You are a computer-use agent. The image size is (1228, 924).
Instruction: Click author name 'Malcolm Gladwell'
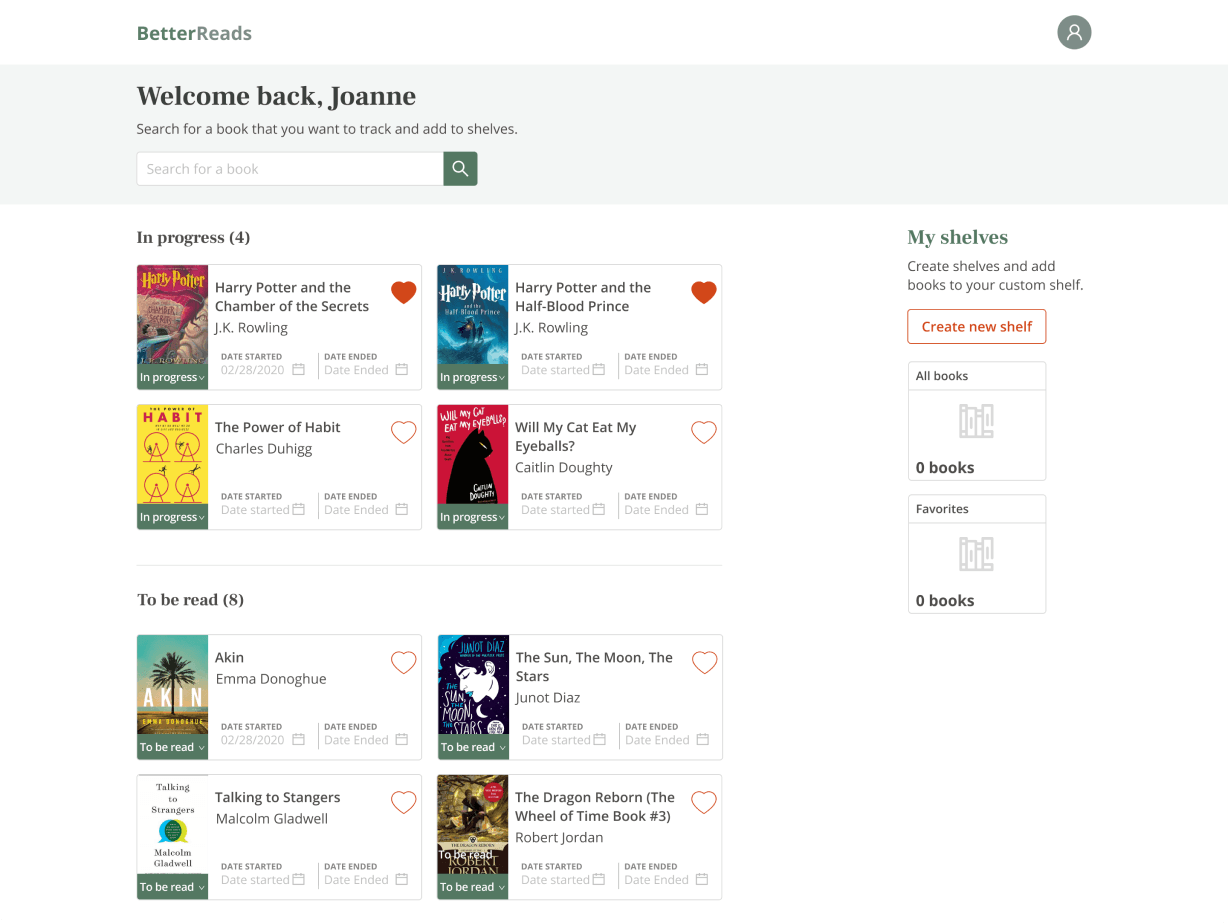[272, 819]
